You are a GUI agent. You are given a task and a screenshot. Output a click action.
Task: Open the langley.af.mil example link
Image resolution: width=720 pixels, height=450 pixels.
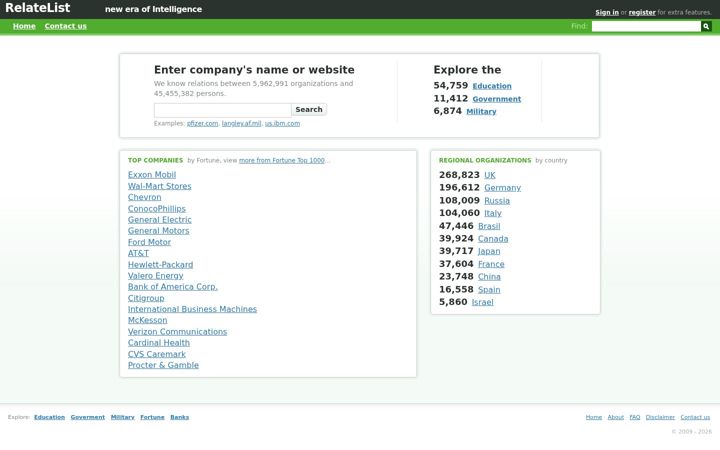coord(242,124)
